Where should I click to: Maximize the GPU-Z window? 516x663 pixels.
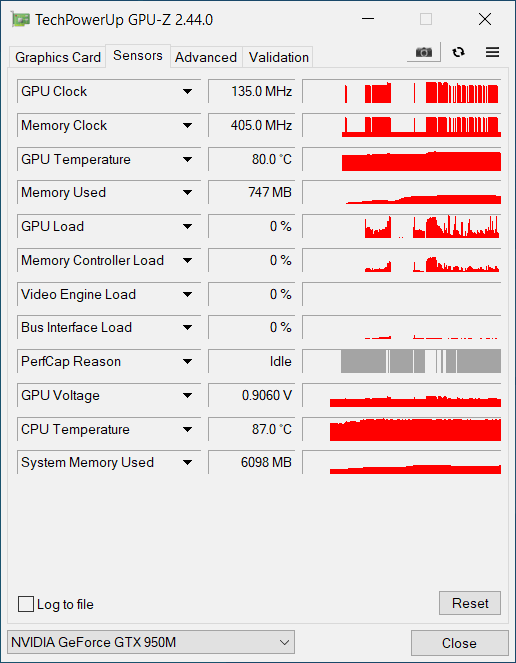pyautogui.click(x=426, y=19)
